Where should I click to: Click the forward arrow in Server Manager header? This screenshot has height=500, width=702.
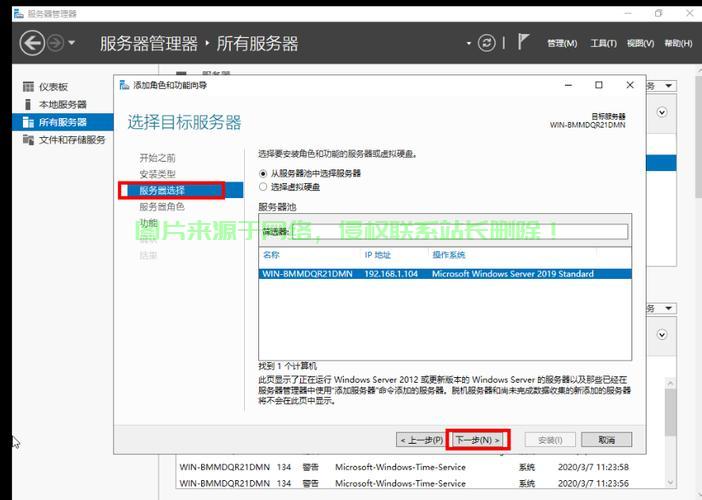pos(56,43)
